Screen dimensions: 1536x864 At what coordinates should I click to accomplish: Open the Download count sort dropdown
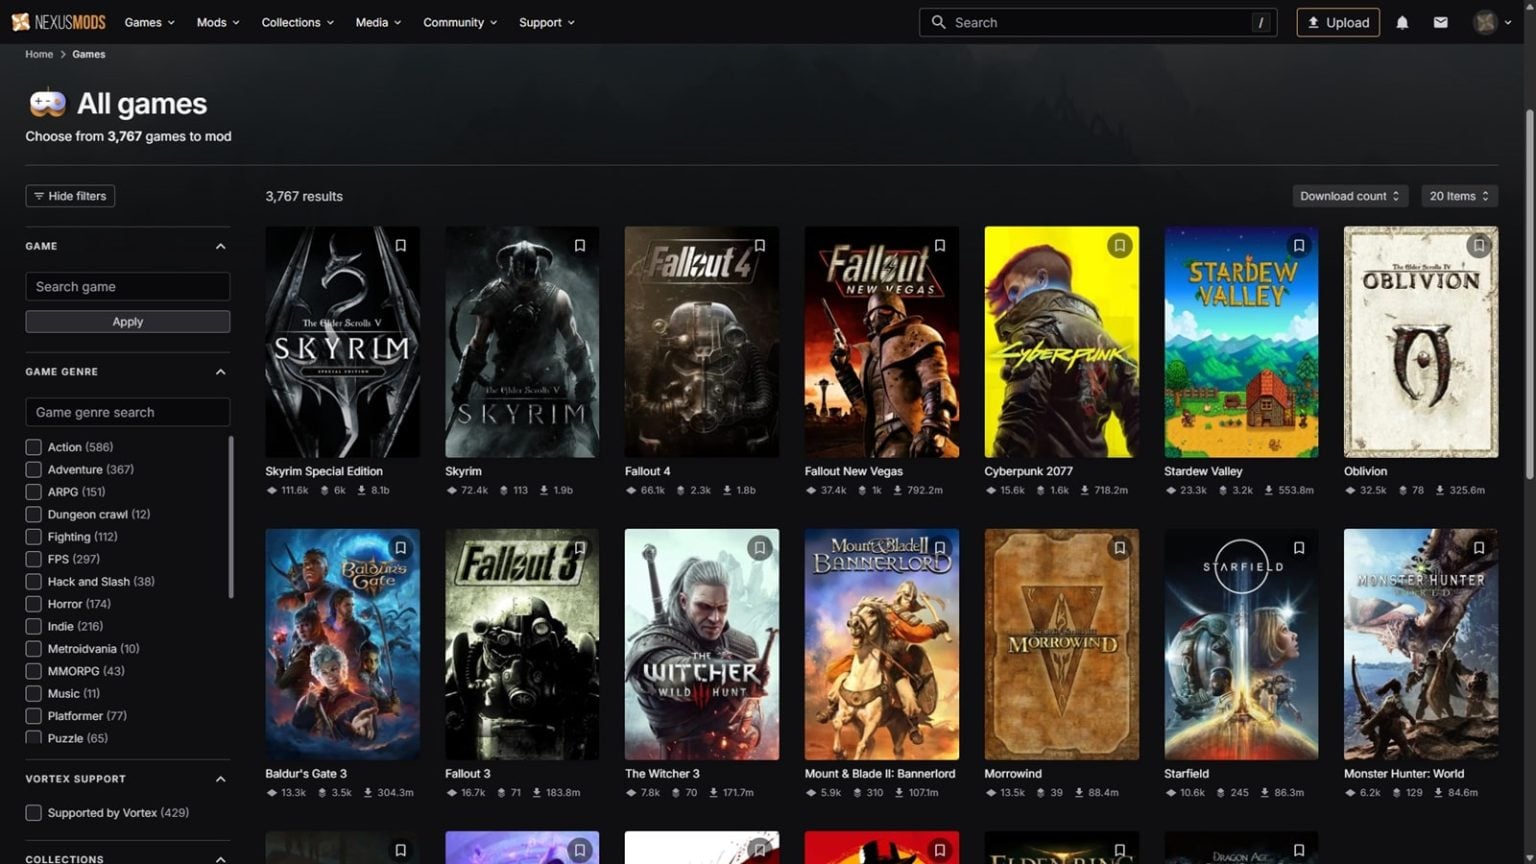[x=1349, y=196]
